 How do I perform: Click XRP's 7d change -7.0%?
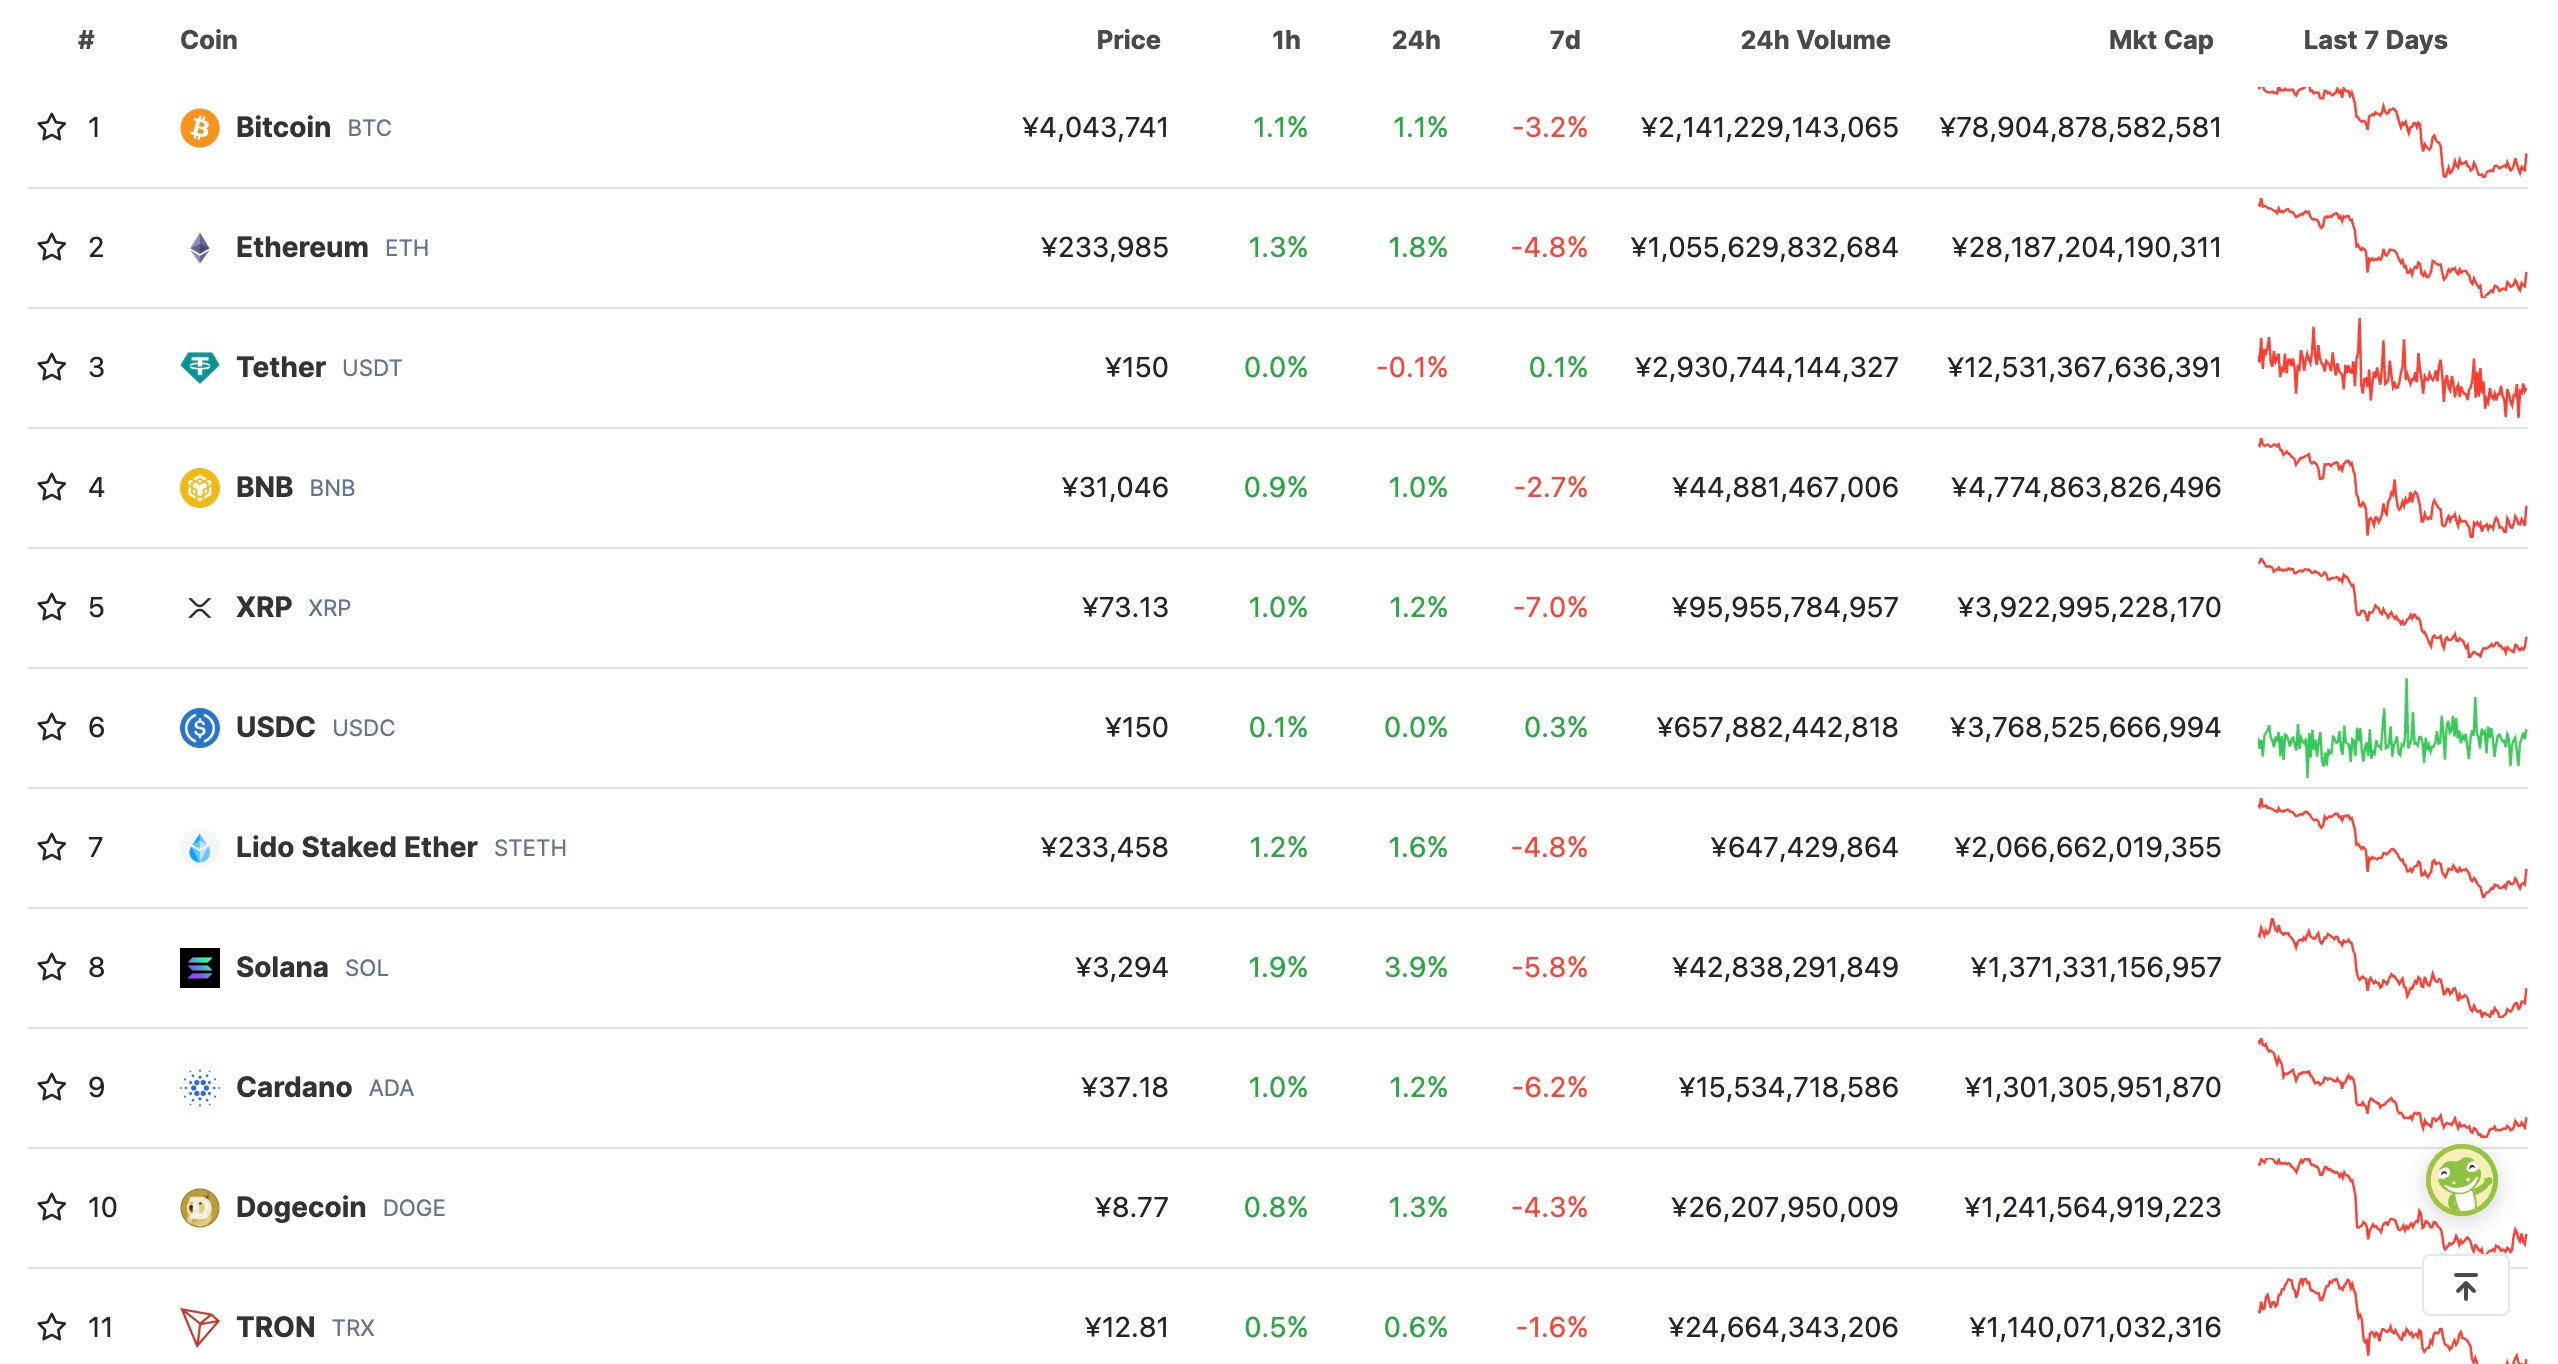1550,608
